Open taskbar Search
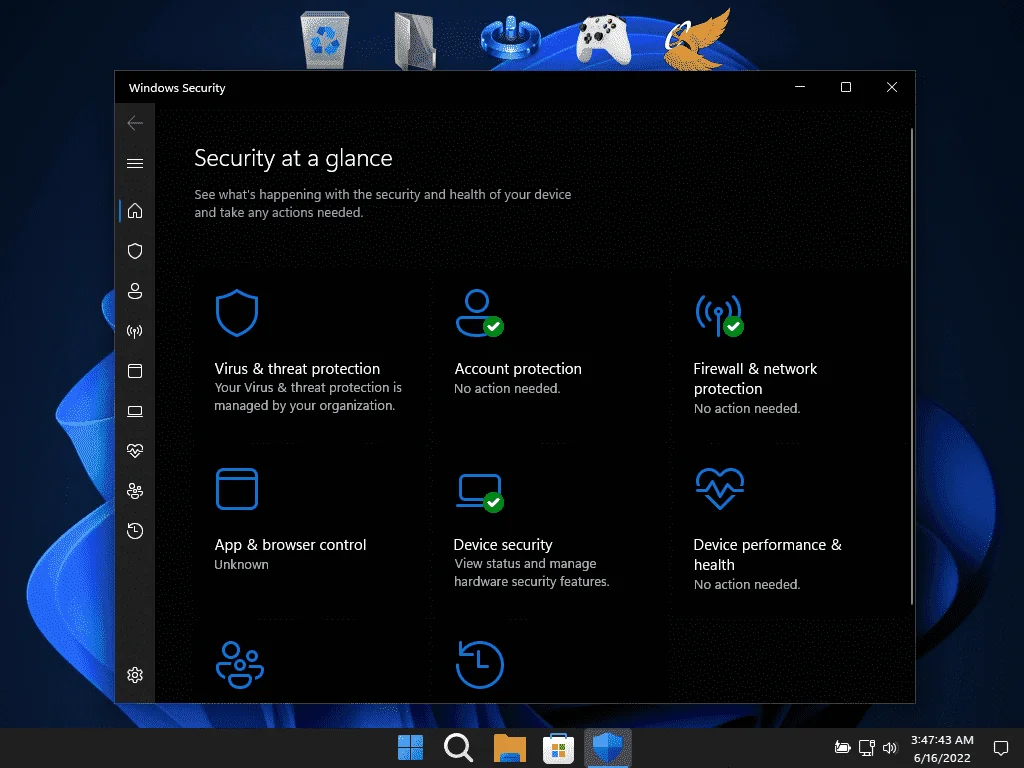 tap(458, 747)
